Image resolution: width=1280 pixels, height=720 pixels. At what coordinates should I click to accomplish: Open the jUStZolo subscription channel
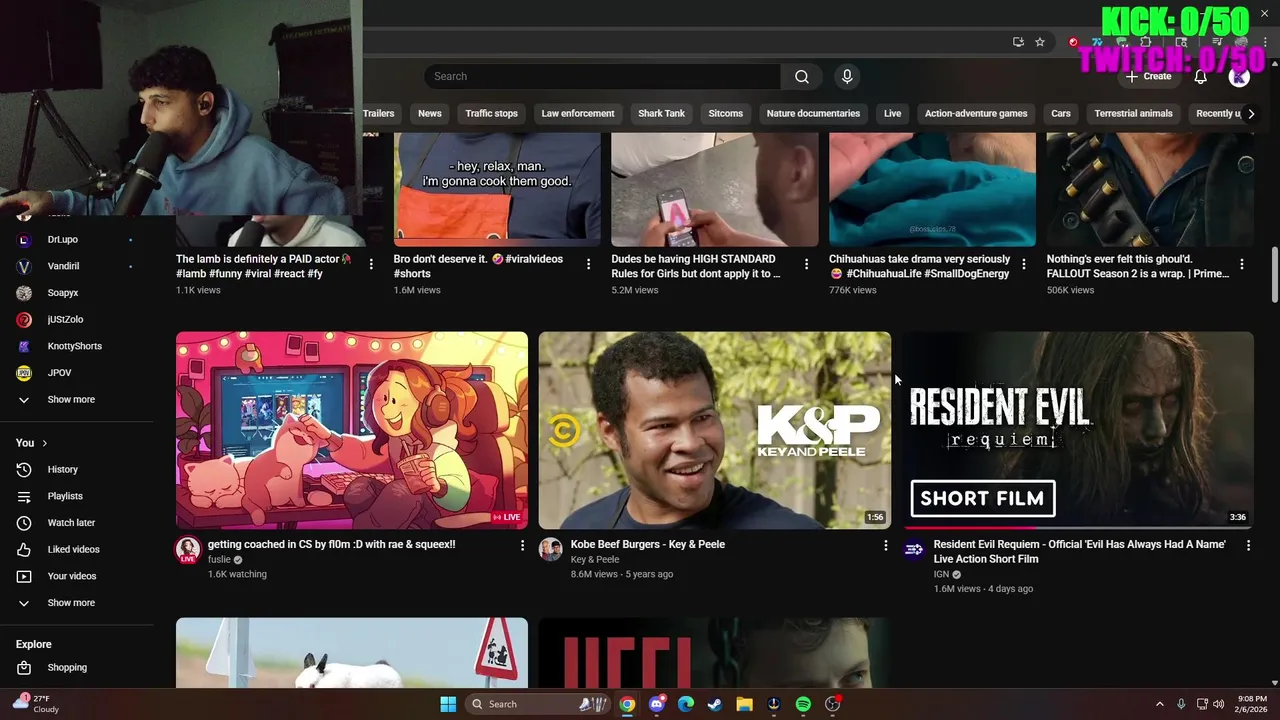point(65,320)
